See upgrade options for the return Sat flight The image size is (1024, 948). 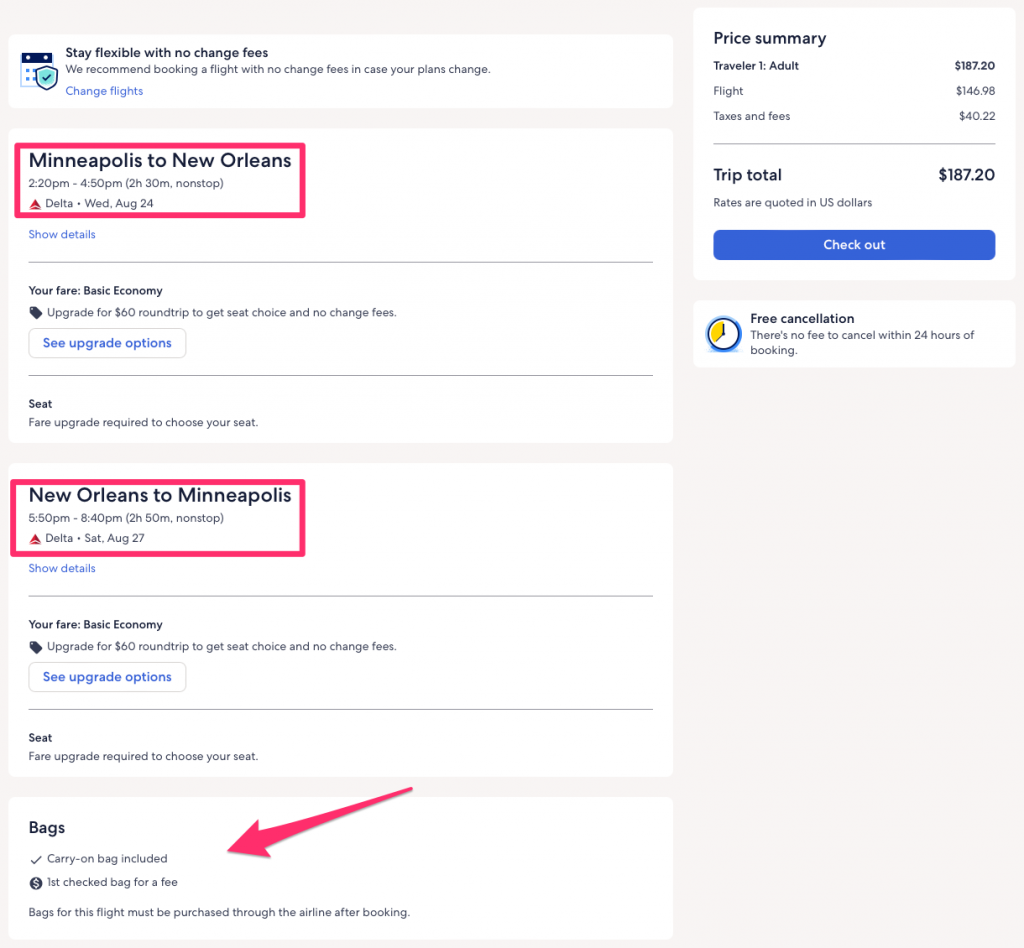tap(107, 677)
